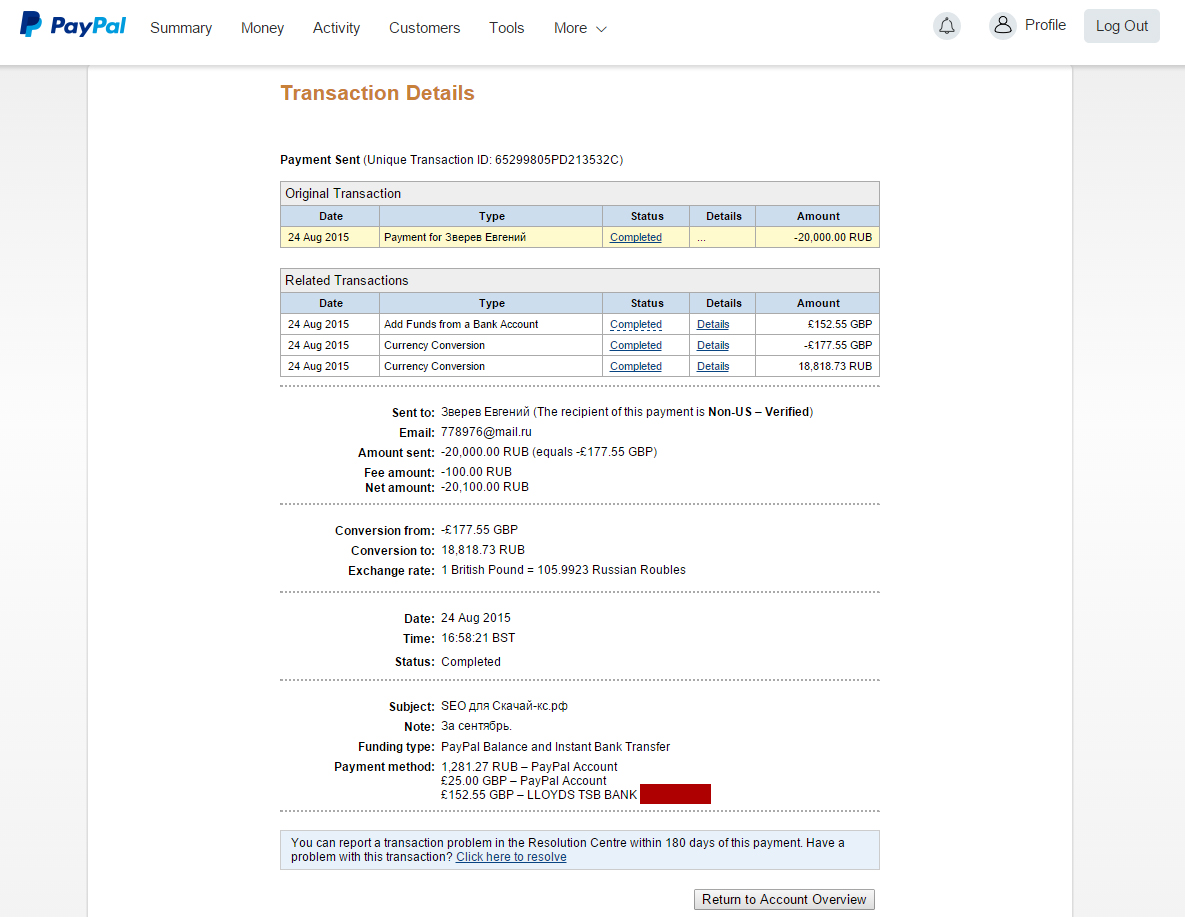
Task: Click the net amount -20,100.00 RUB
Action: click(x=484, y=488)
